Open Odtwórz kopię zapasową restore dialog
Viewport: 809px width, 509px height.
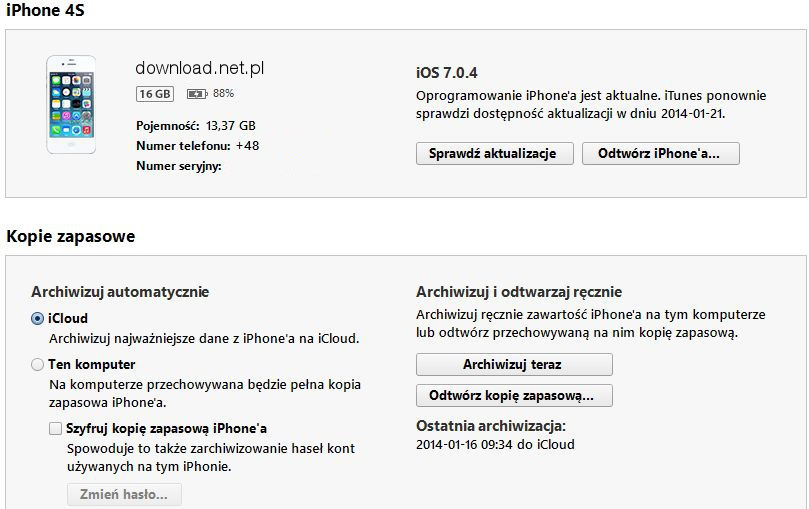click(514, 396)
